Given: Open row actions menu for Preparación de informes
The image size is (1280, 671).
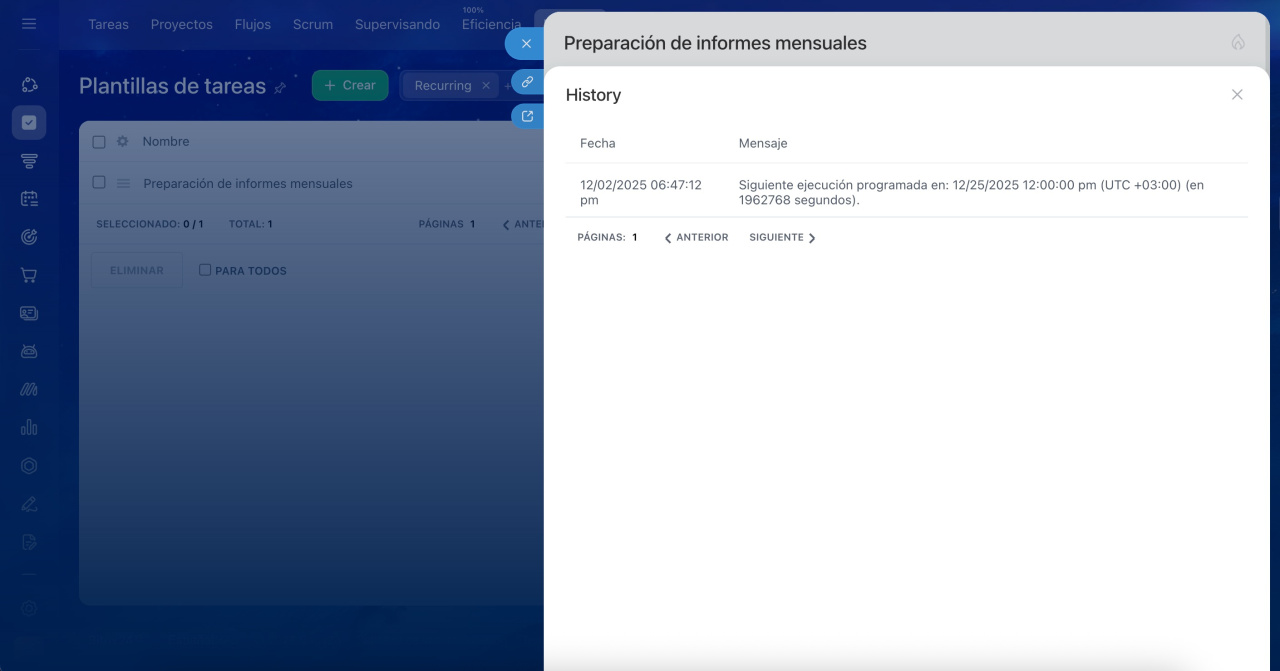Looking at the screenshot, I should 124,184.
